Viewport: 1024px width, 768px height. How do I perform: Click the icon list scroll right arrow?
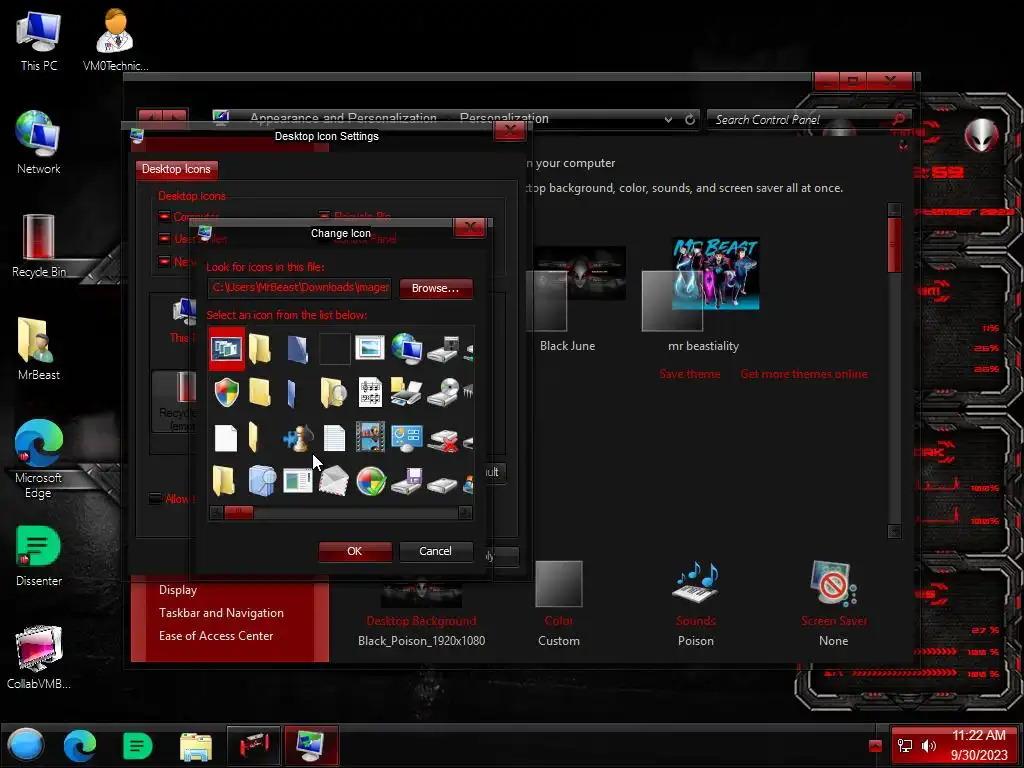pyautogui.click(x=465, y=513)
